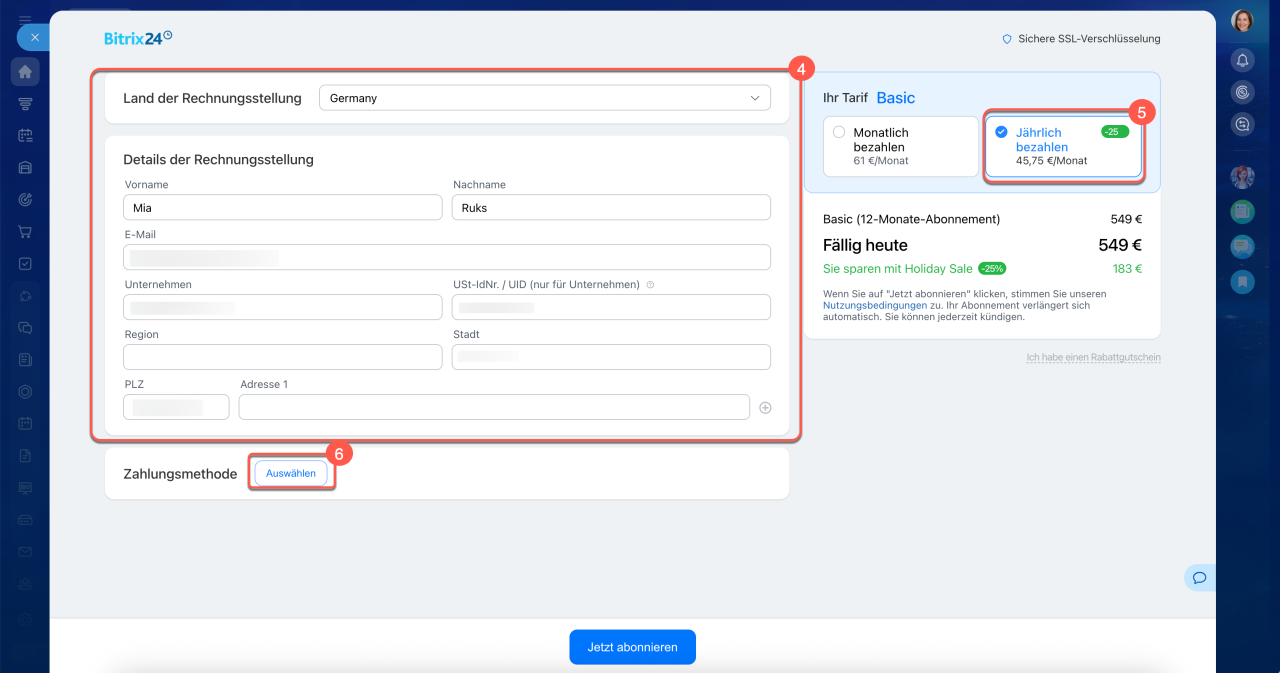The image size is (1280, 673).
Task: Click the user profile avatar at top right
Action: click(x=1242, y=21)
